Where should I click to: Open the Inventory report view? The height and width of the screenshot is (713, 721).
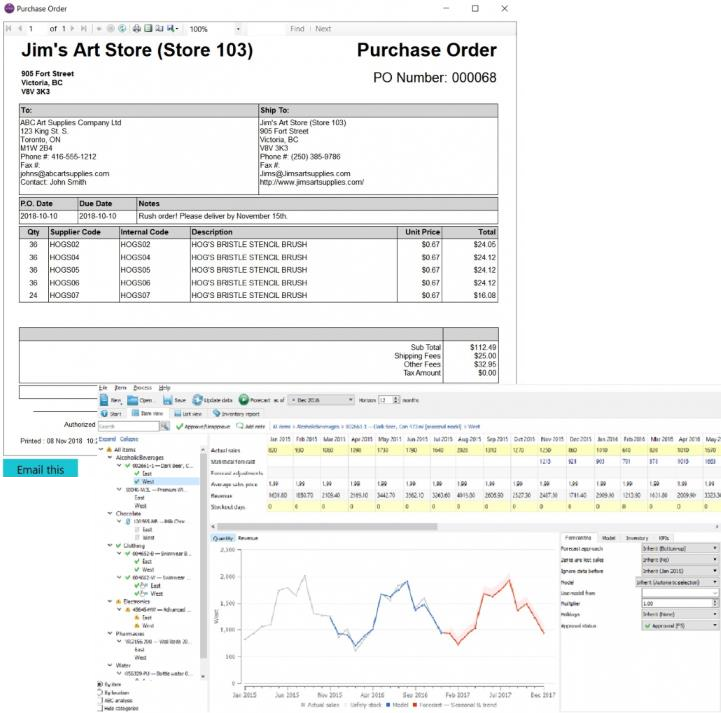click(x=235, y=412)
